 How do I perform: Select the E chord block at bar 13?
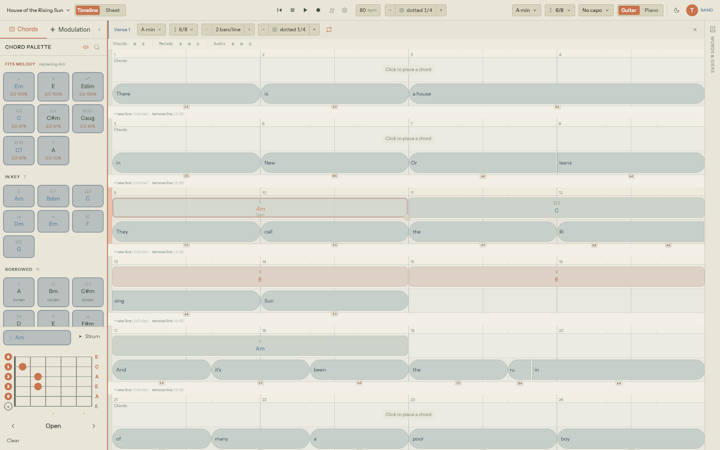coord(260,277)
